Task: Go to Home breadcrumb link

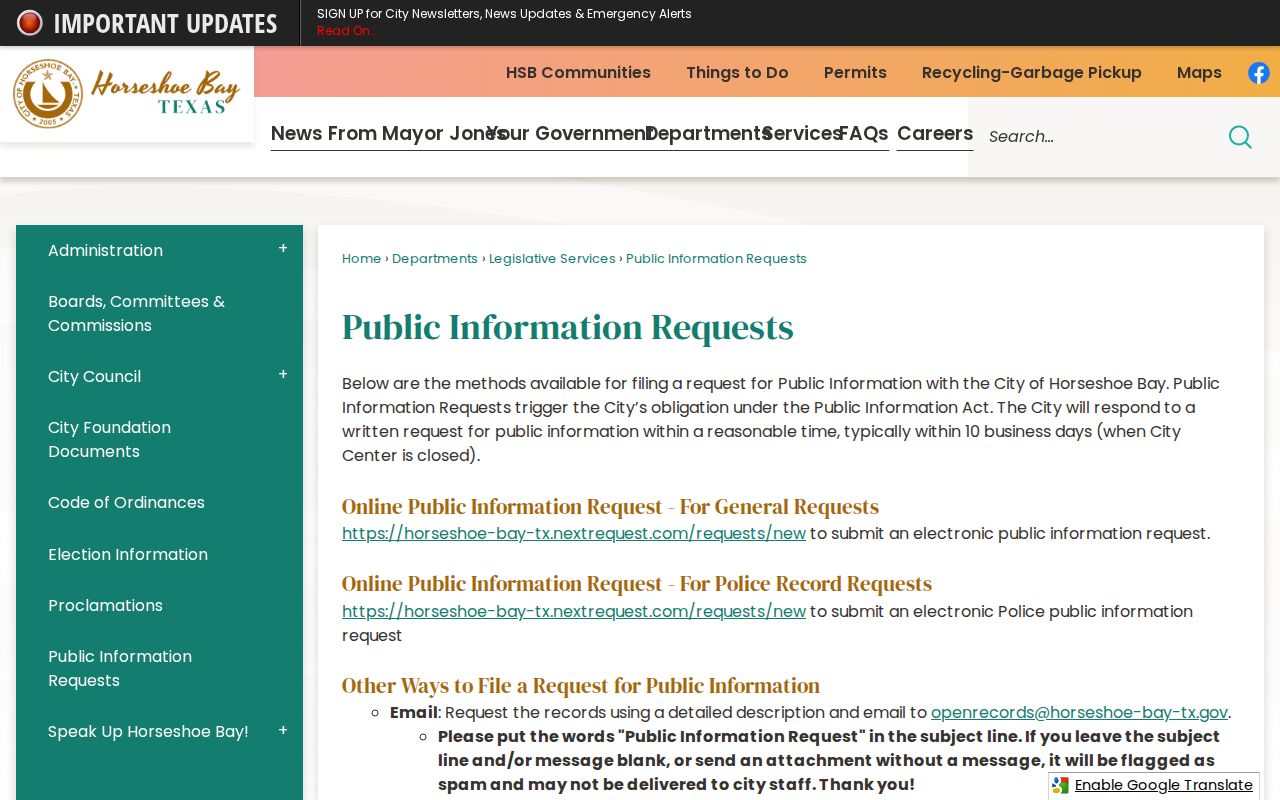Action: pos(361,259)
